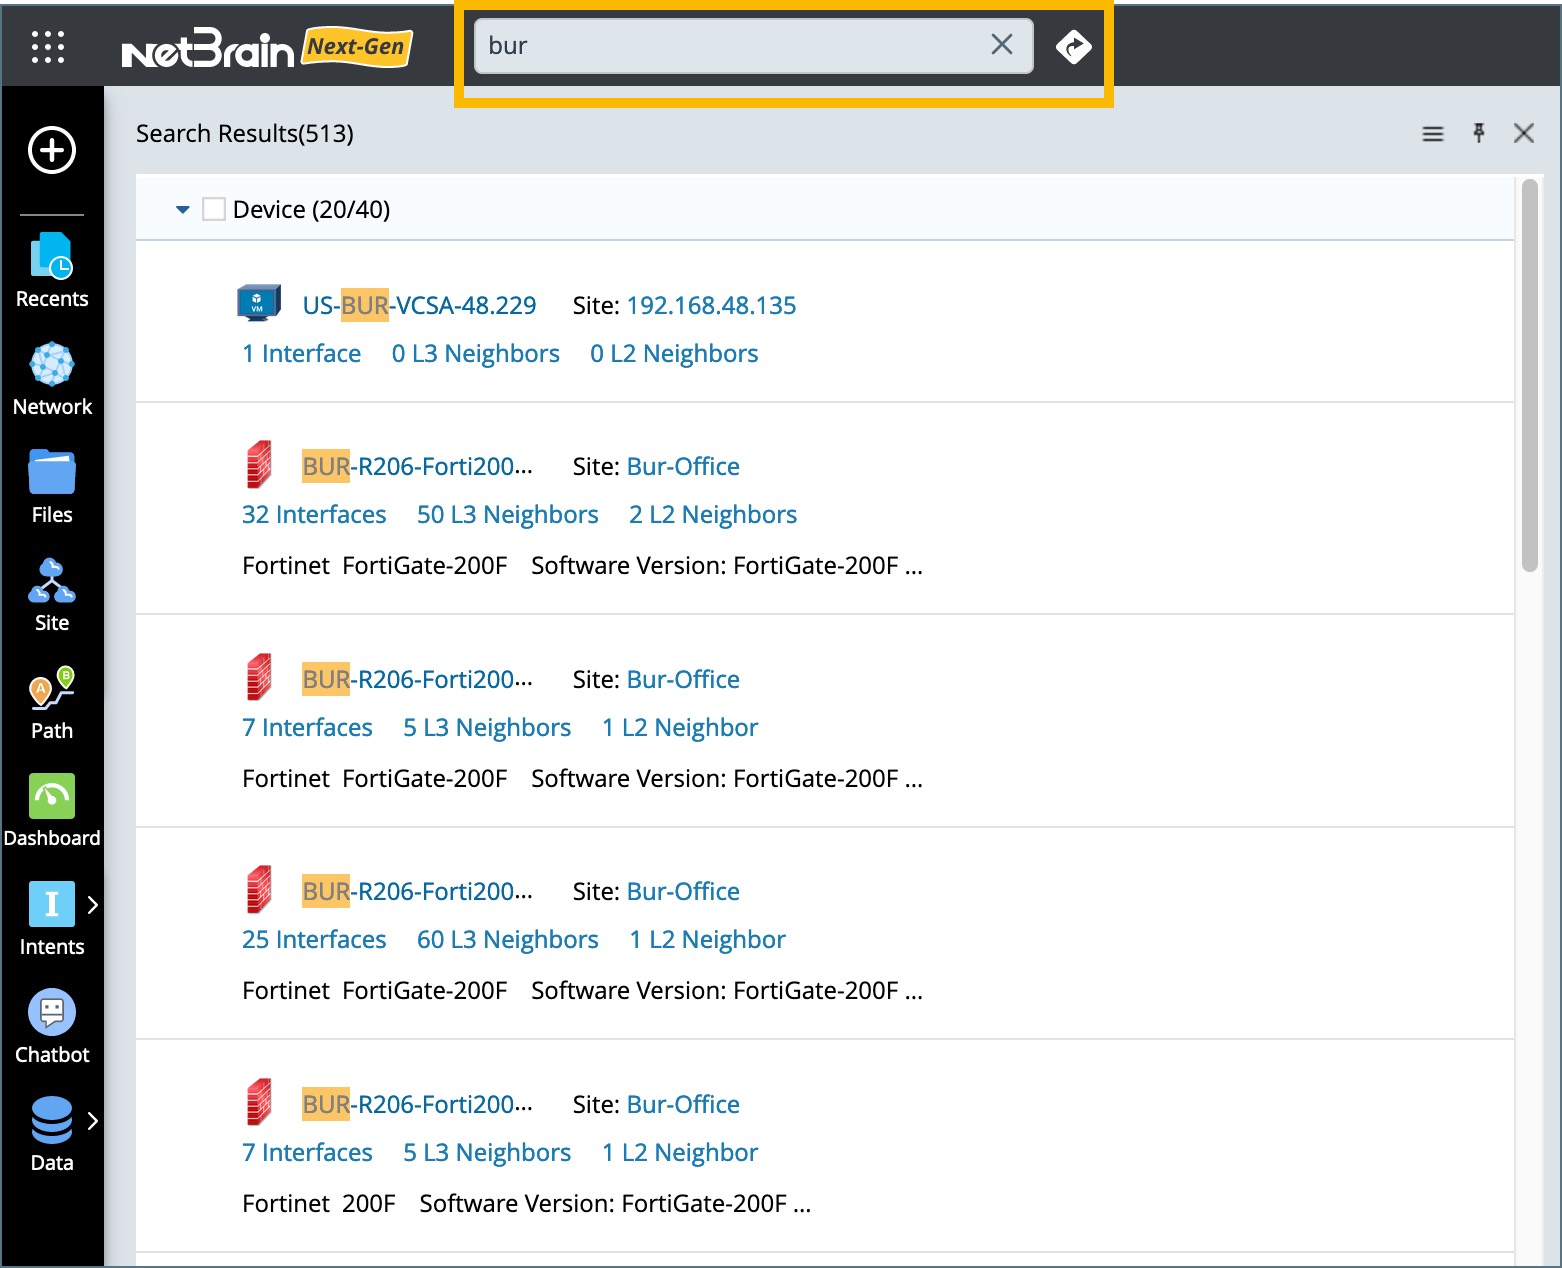Check the Device results checkbox

(214, 208)
